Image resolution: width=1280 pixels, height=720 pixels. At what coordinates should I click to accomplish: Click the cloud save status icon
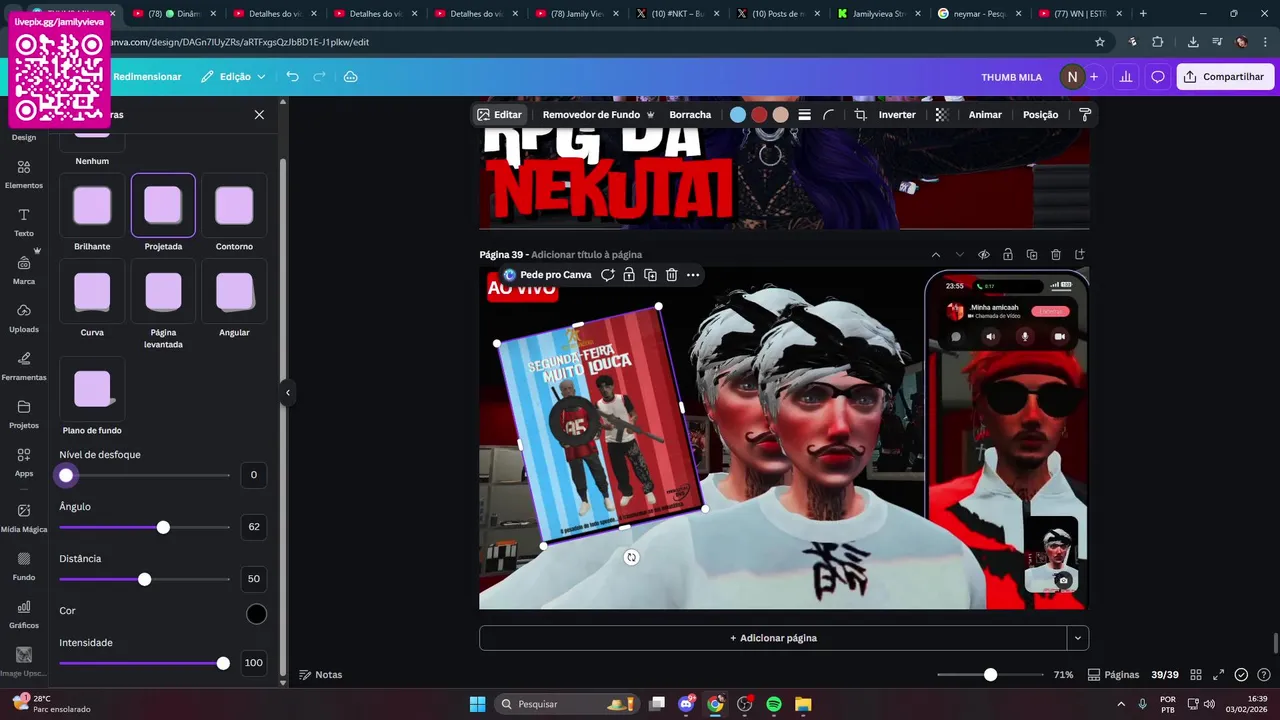click(350, 77)
